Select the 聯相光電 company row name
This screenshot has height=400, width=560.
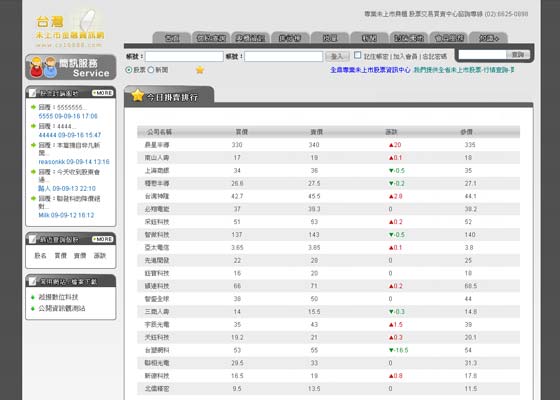pyautogui.click(x=157, y=363)
